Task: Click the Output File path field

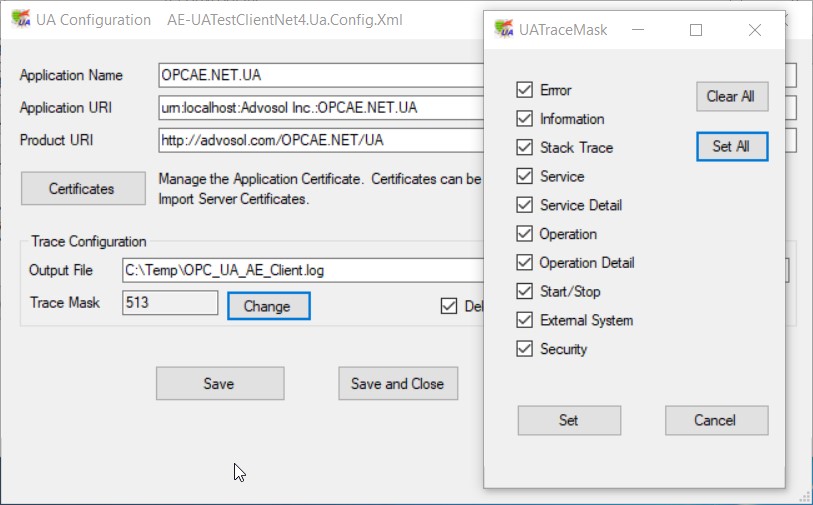Action: click(x=300, y=270)
